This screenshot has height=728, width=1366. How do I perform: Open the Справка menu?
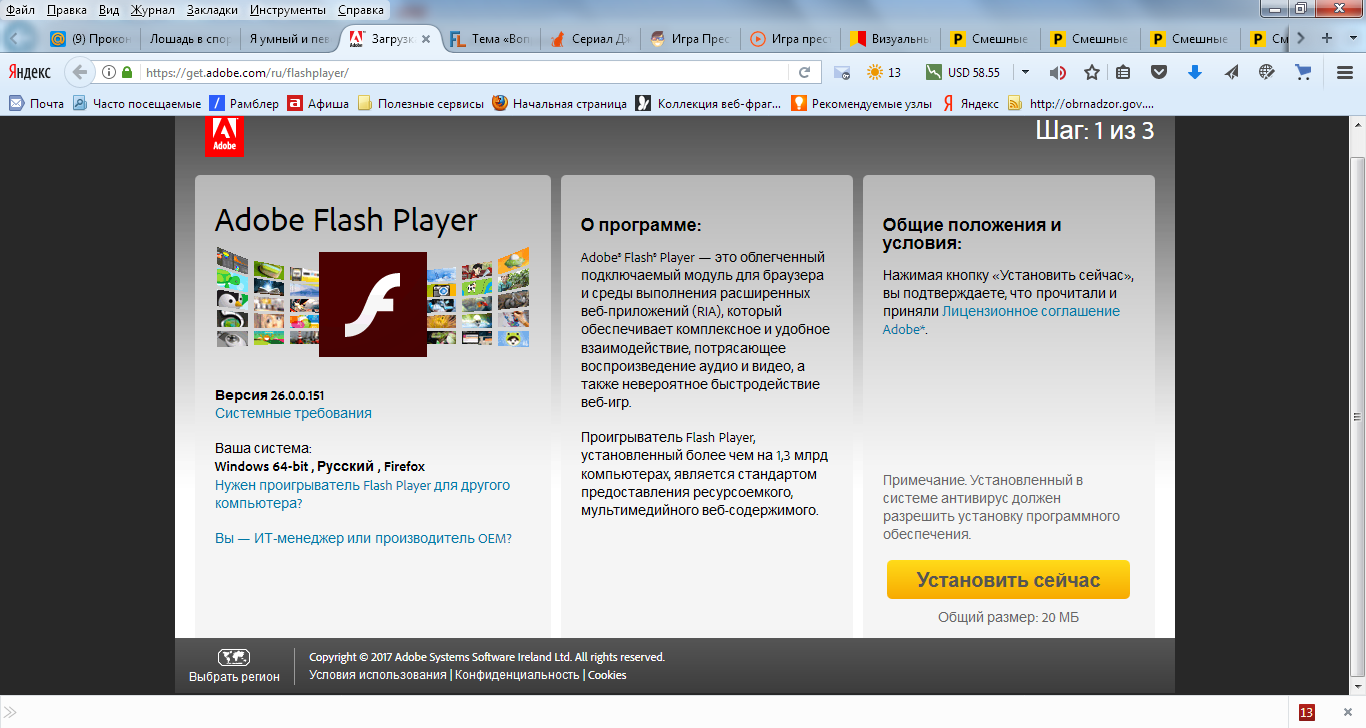click(x=360, y=10)
